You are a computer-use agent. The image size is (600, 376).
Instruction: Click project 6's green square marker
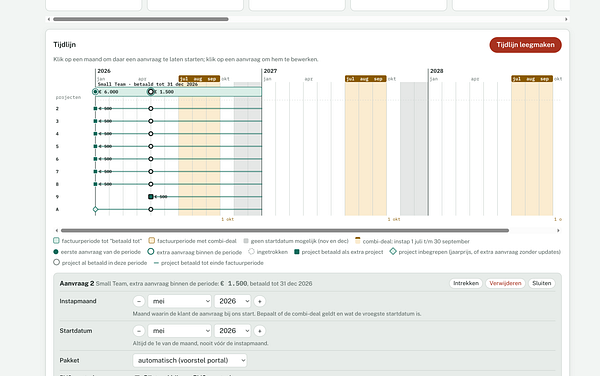[x=95, y=159]
